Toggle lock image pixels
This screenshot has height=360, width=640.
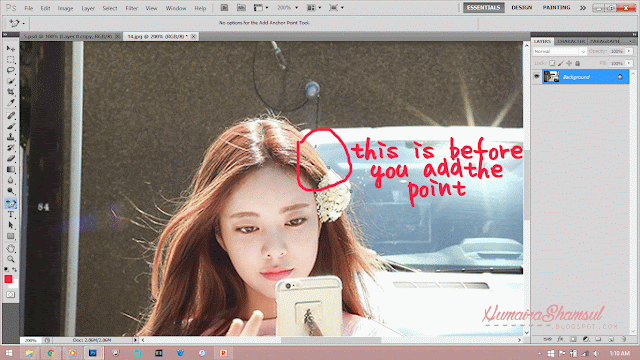[x=561, y=63]
